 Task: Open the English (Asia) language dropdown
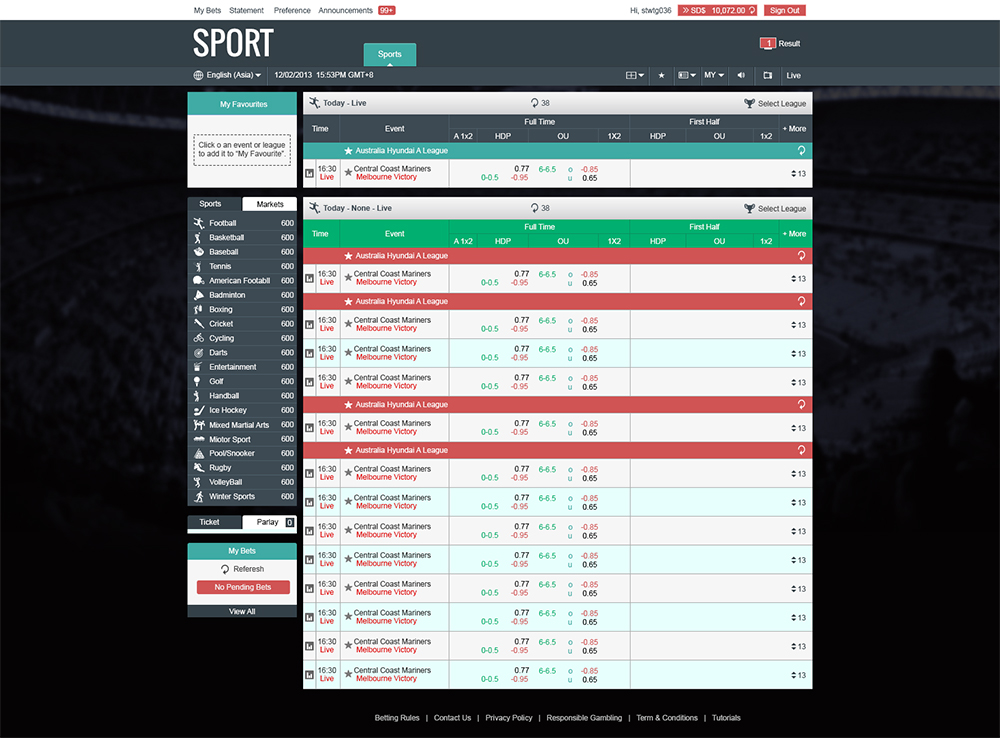[x=233, y=75]
